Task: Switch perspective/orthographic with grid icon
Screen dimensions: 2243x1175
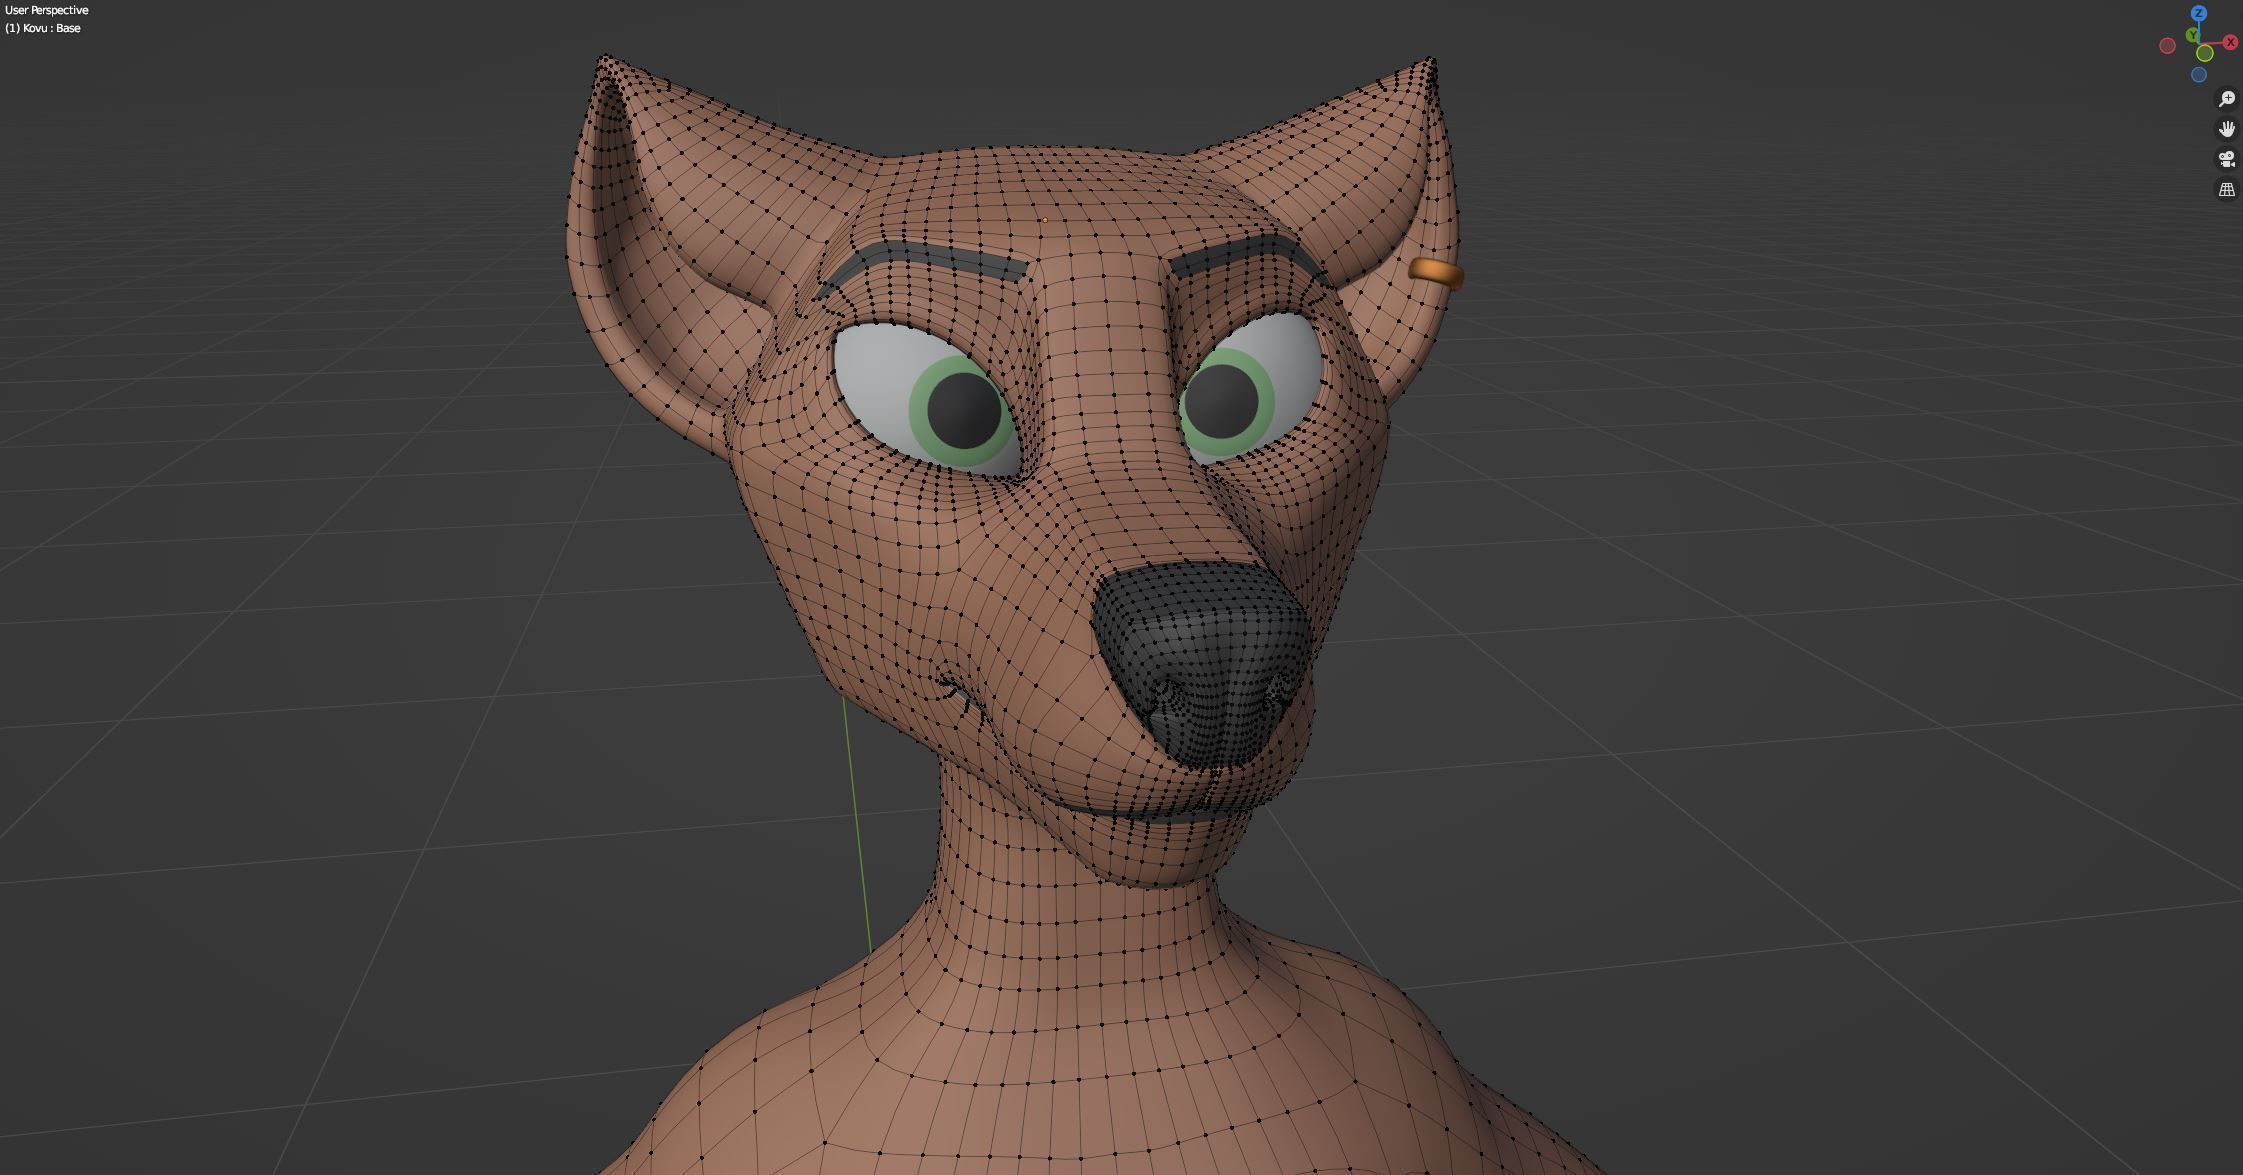Action: tap(2227, 189)
